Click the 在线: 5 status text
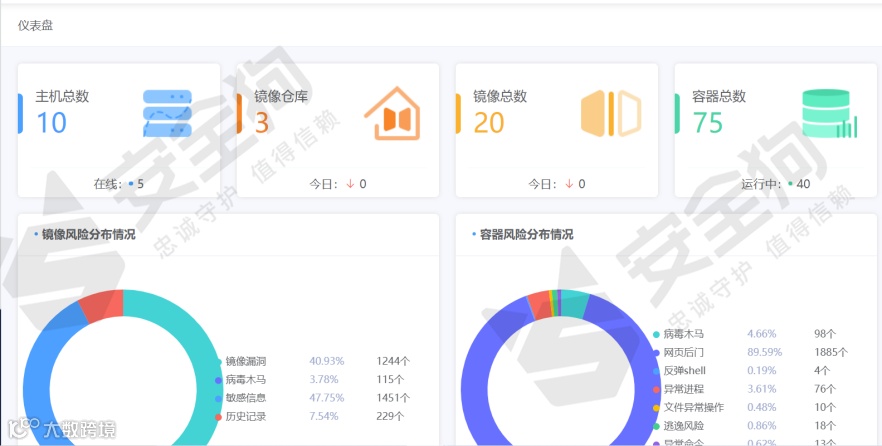 [119, 184]
